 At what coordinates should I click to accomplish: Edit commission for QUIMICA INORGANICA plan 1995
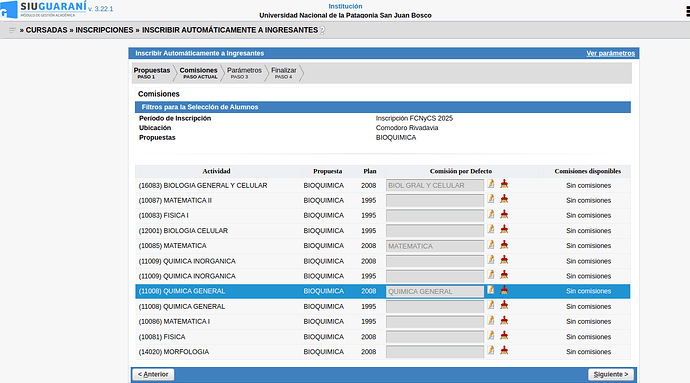click(491, 275)
